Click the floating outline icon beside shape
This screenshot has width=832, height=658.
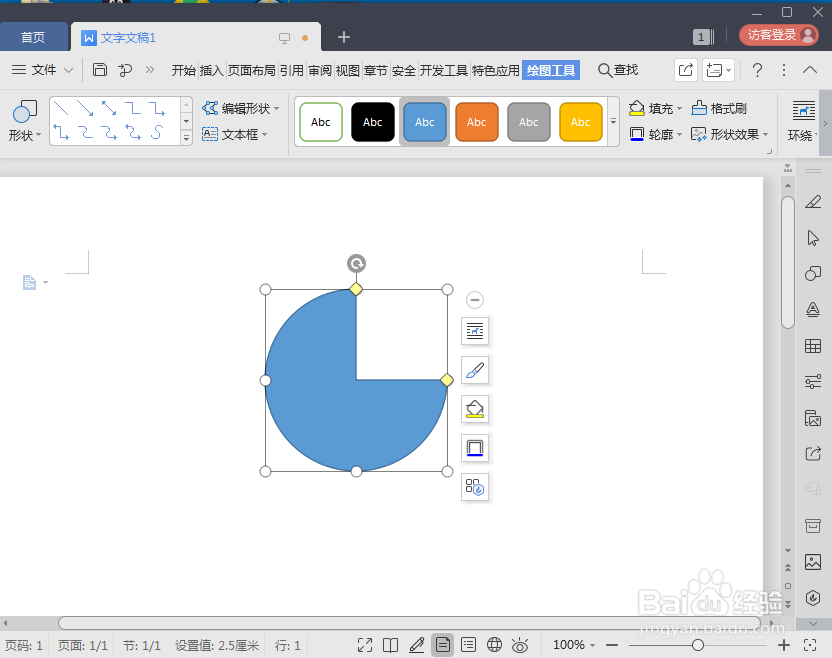[475, 448]
